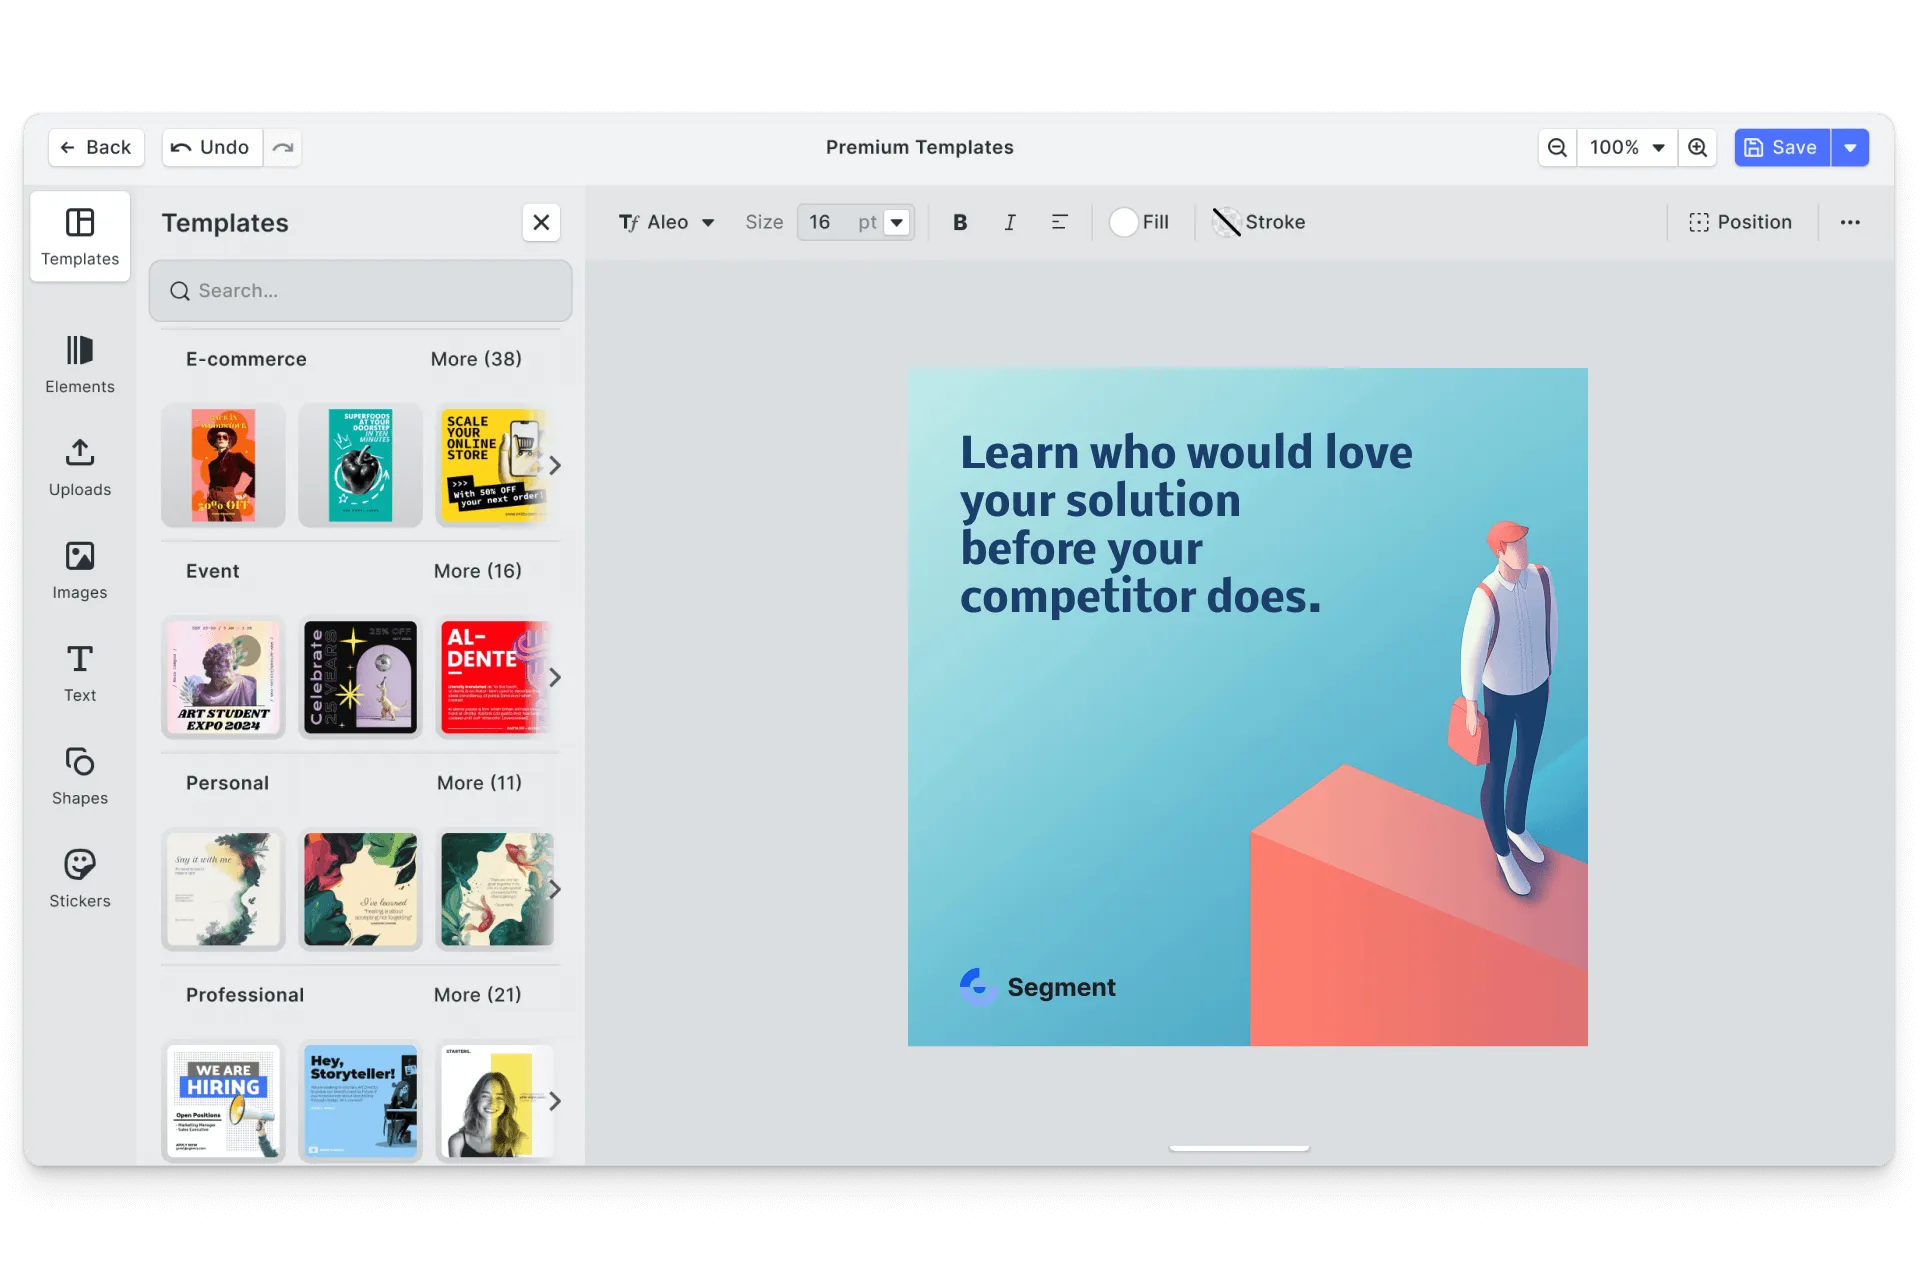The image size is (1920, 1280).
Task: Pick the Fill color swatch
Action: click(1124, 222)
